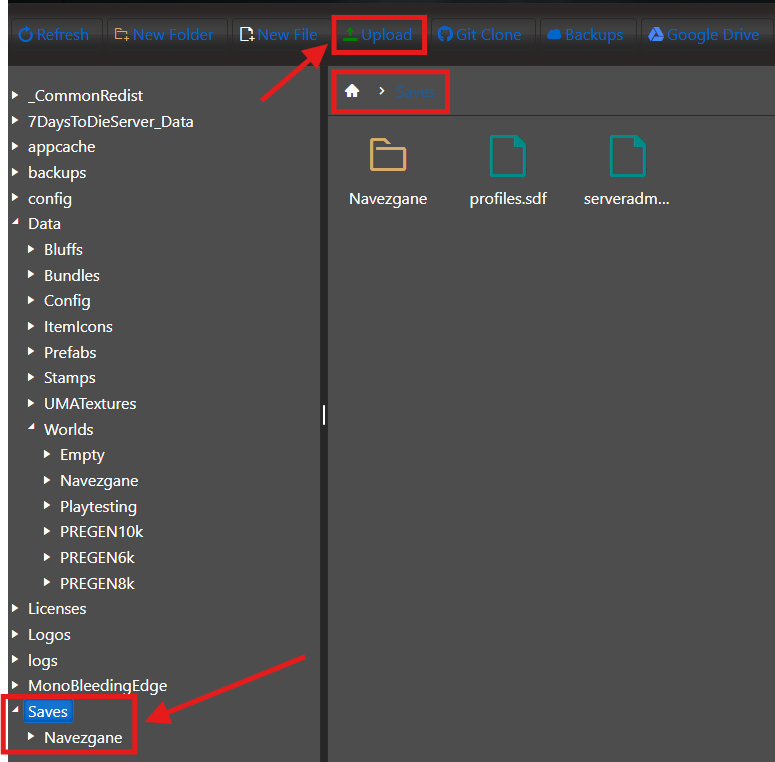
Task: Select appcache in the tree
Action: tap(61, 147)
